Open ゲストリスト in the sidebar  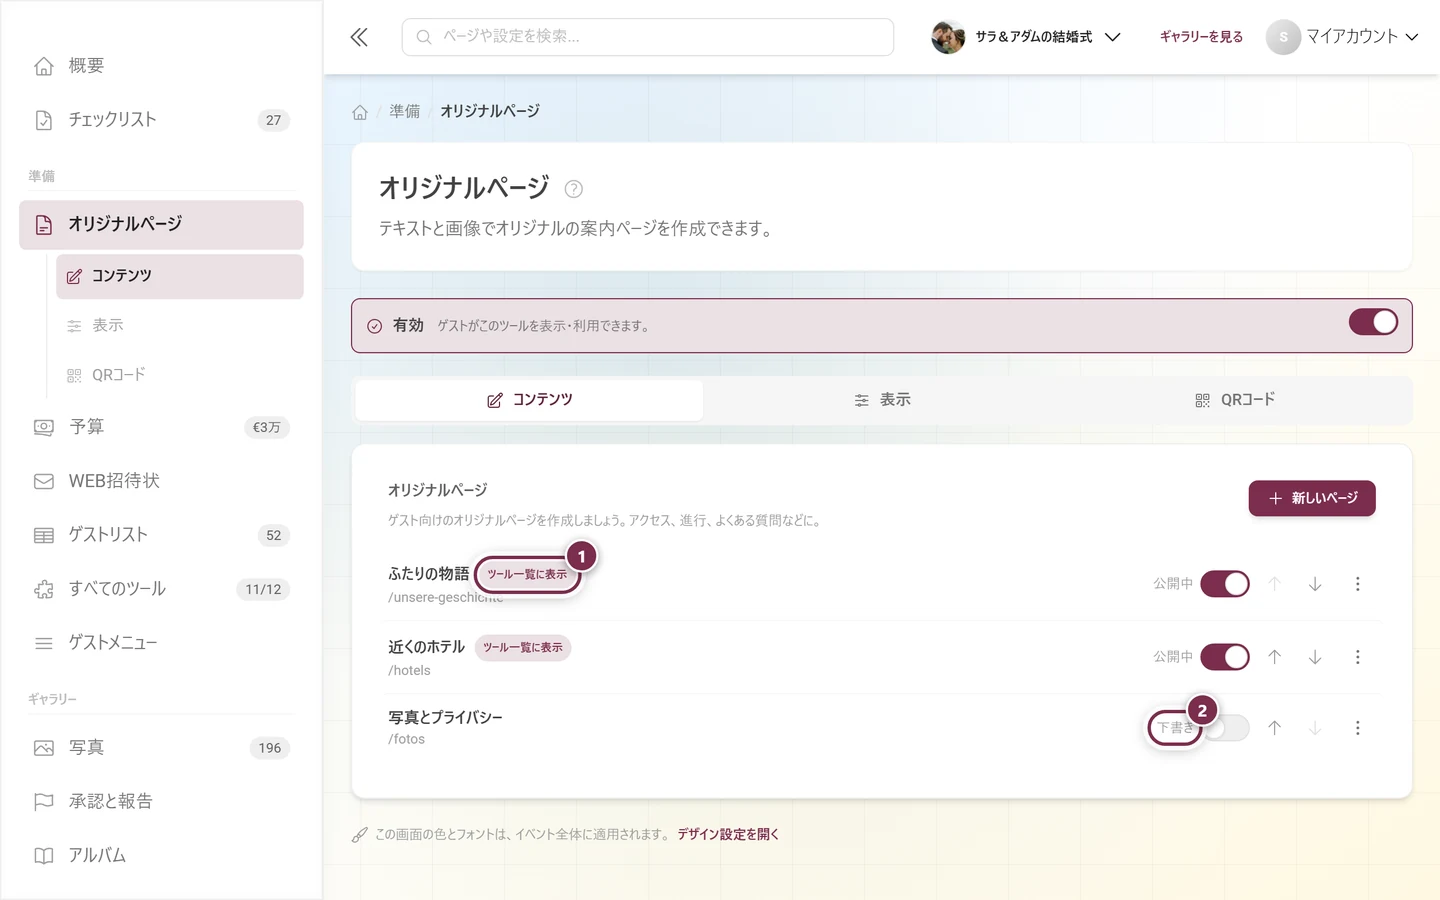tap(161, 535)
